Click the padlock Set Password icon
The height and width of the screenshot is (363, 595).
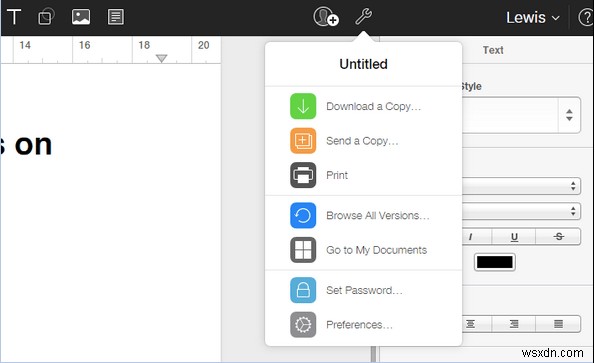303,290
